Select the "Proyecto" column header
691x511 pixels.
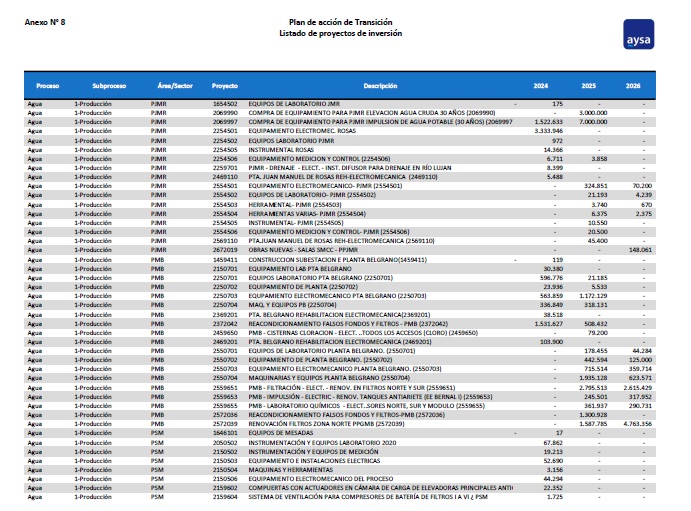coord(225,86)
